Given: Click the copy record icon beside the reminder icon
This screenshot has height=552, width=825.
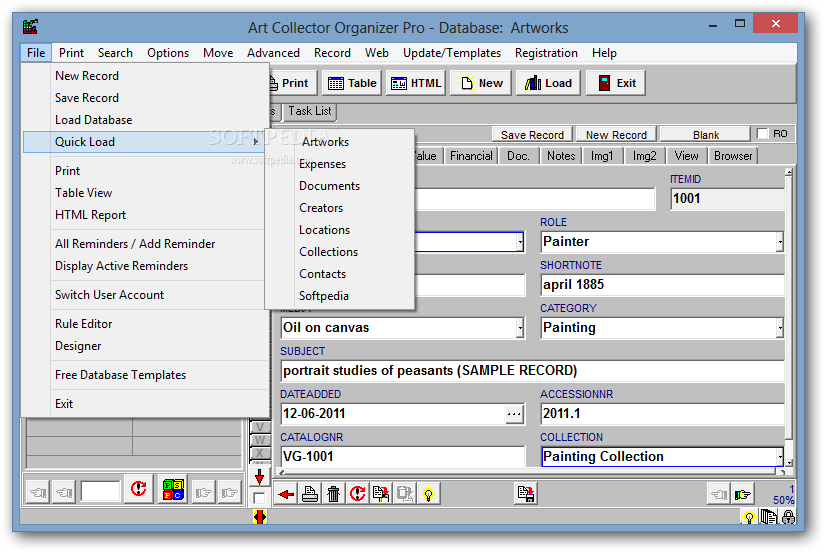Looking at the screenshot, I should [381, 494].
